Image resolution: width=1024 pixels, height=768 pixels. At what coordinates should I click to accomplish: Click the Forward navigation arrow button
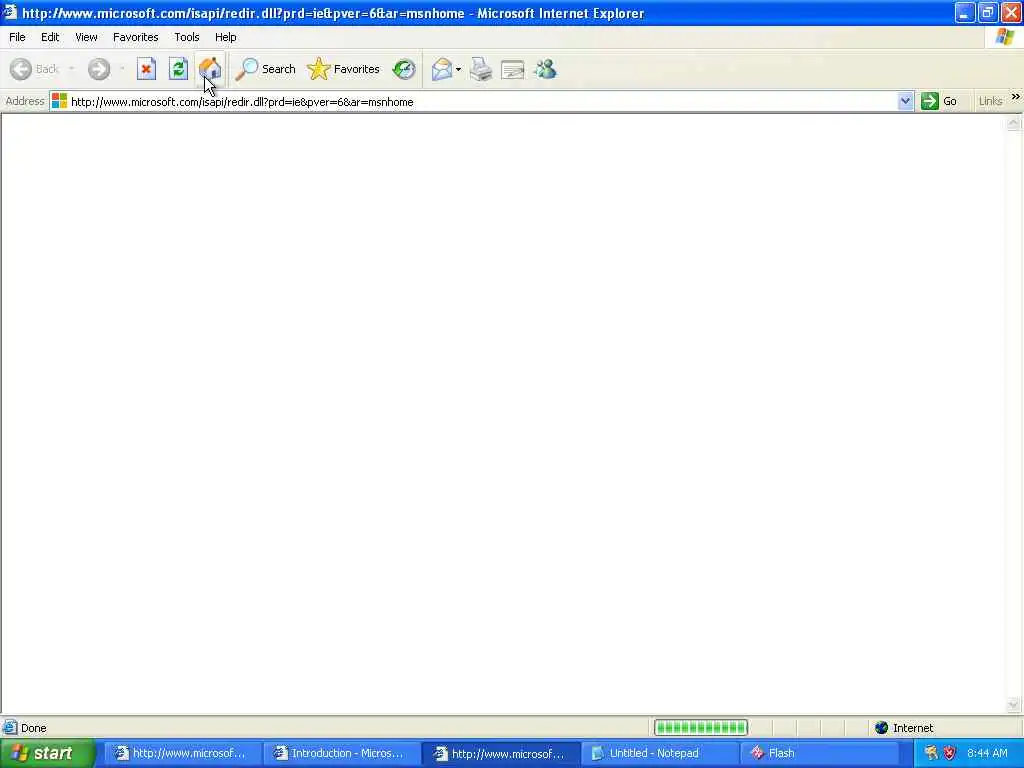coord(99,69)
